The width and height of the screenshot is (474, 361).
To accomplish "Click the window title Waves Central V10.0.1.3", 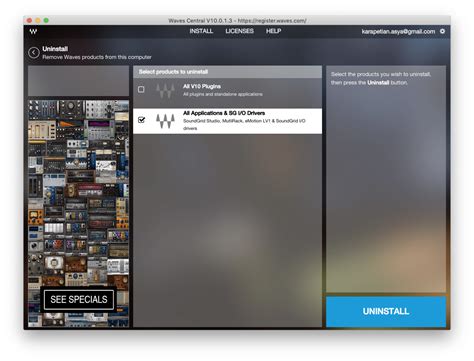I will [x=237, y=21].
